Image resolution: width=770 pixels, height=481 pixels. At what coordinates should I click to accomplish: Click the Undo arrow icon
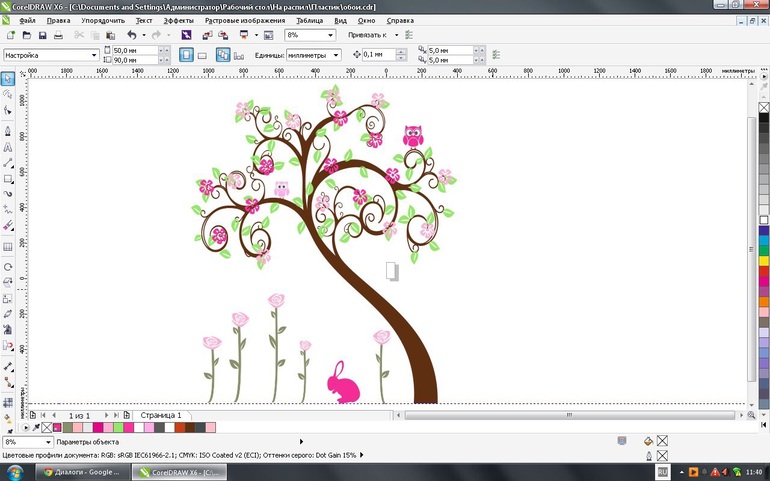click(130, 35)
